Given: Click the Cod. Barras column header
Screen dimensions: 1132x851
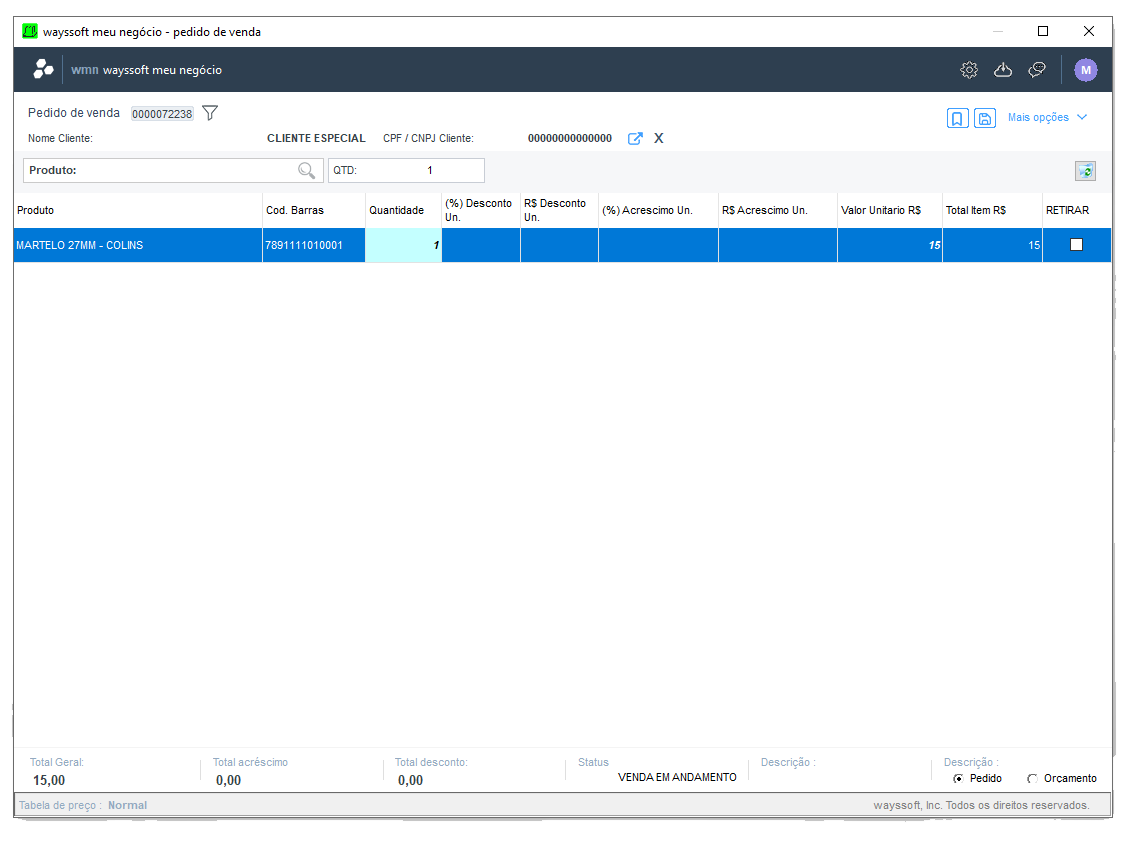Looking at the screenshot, I should point(314,210).
